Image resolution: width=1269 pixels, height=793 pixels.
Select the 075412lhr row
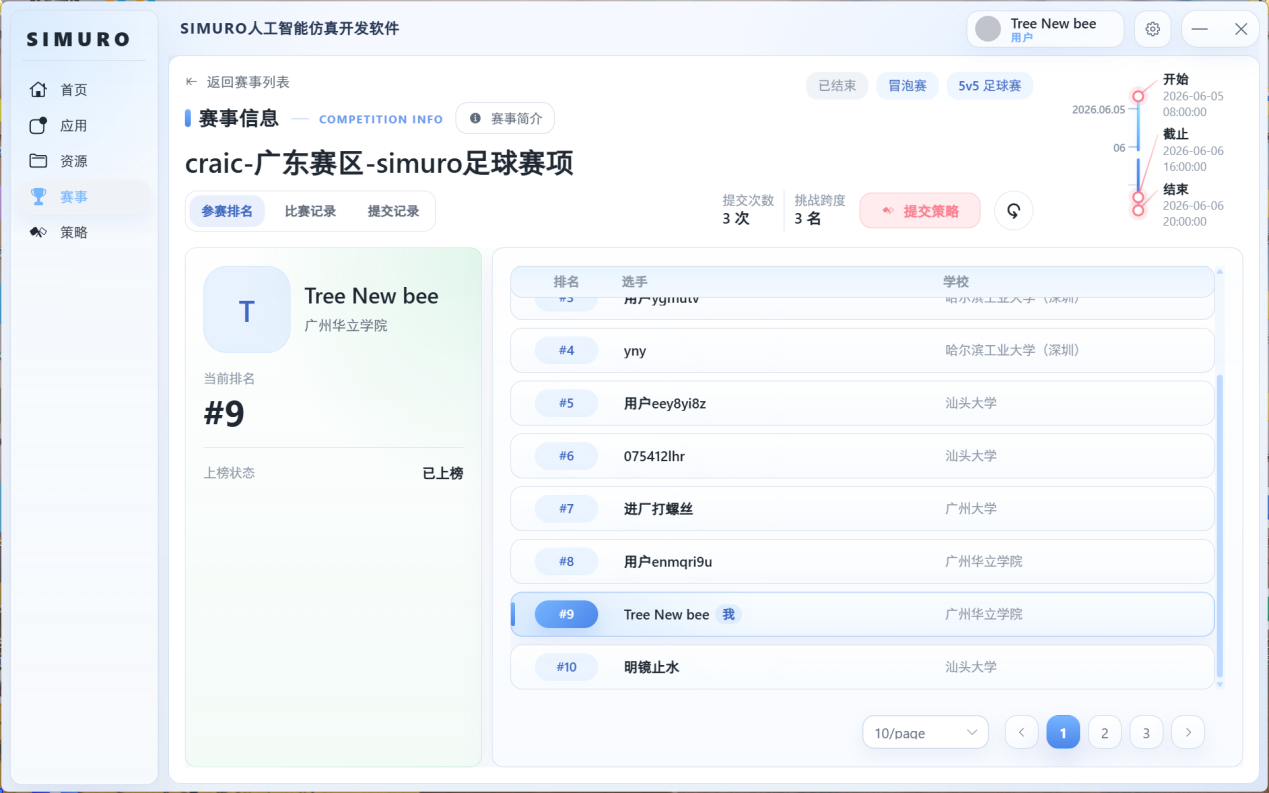point(862,456)
